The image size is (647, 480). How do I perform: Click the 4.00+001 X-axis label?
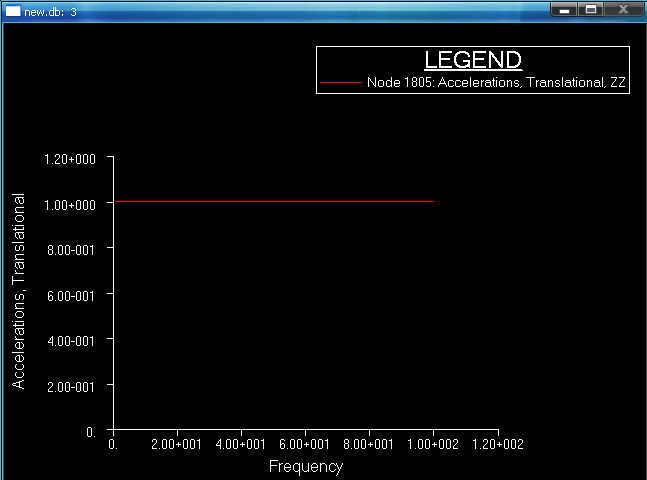240,445
